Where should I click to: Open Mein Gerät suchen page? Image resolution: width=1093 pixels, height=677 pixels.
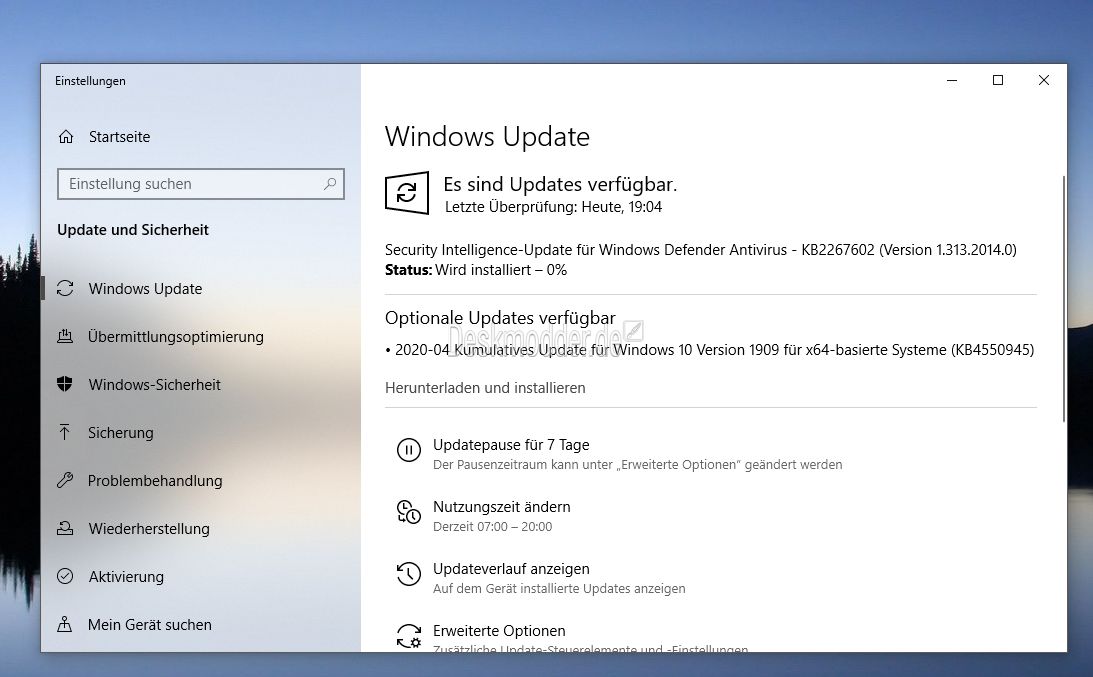[150, 625]
